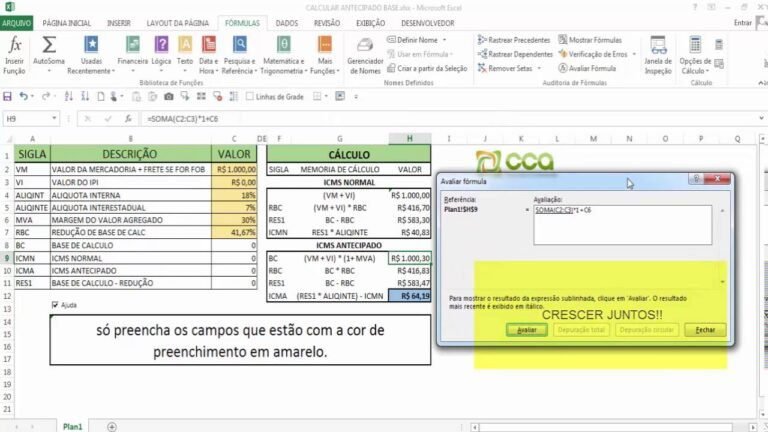Click the Redo arrow icon
The width and height of the screenshot is (768, 432).
[x=46, y=96]
